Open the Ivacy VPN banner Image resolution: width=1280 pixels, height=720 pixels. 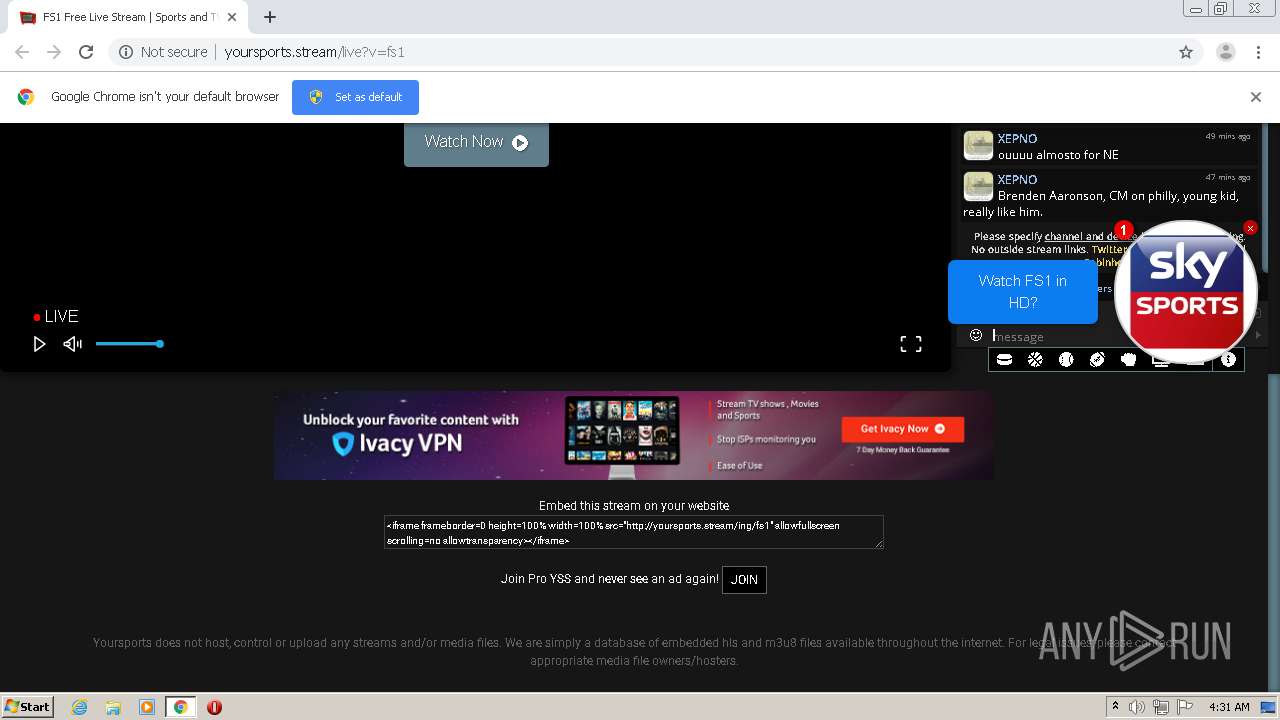coord(634,435)
